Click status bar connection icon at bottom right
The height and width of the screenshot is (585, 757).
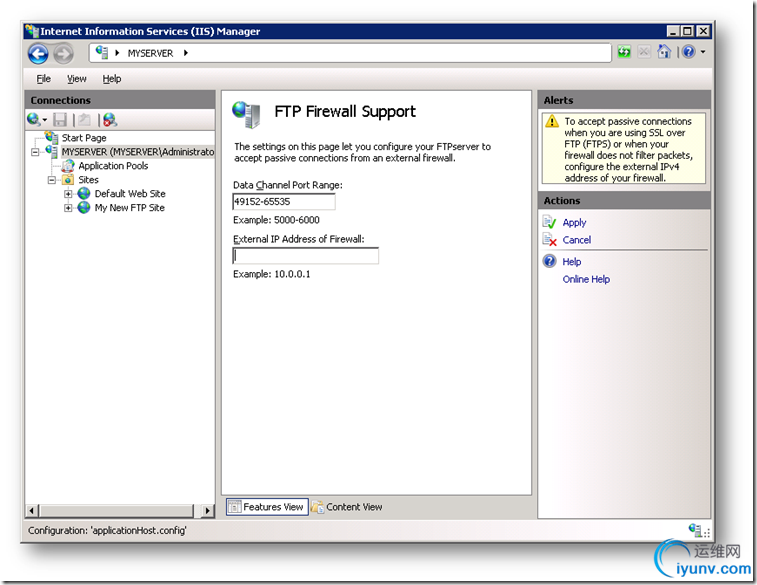coord(695,529)
